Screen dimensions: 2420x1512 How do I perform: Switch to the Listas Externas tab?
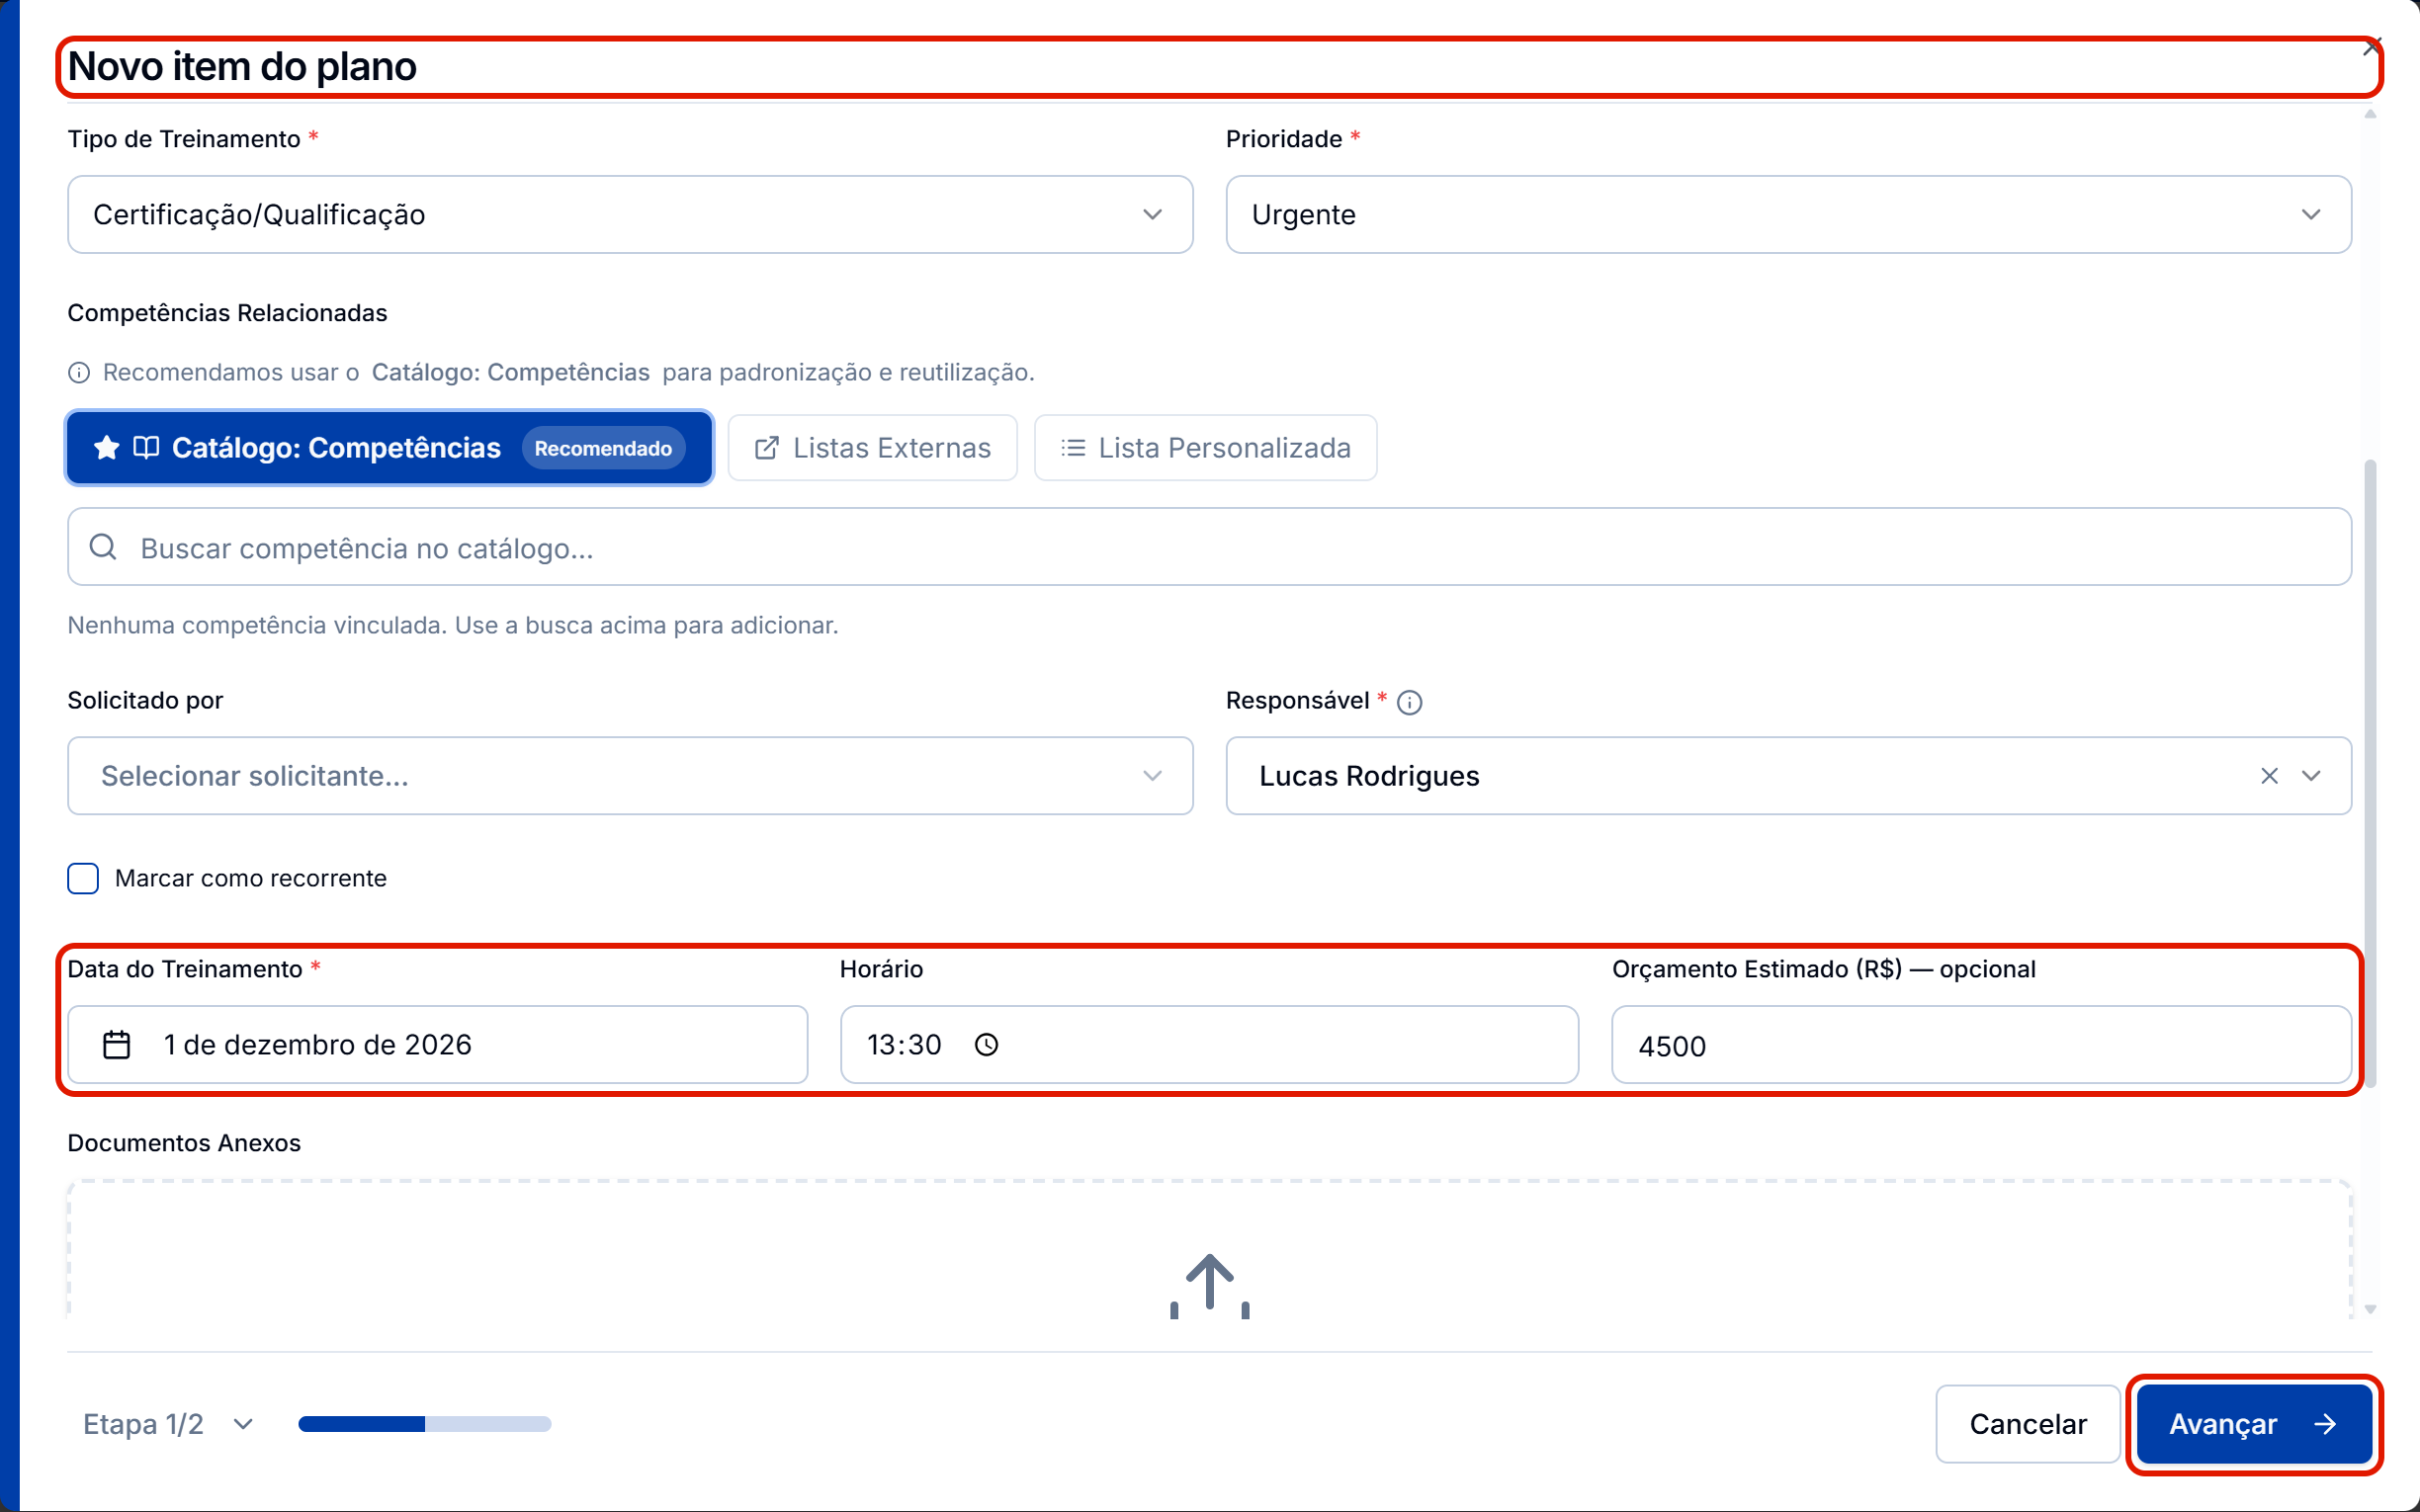tap(872, 448)
